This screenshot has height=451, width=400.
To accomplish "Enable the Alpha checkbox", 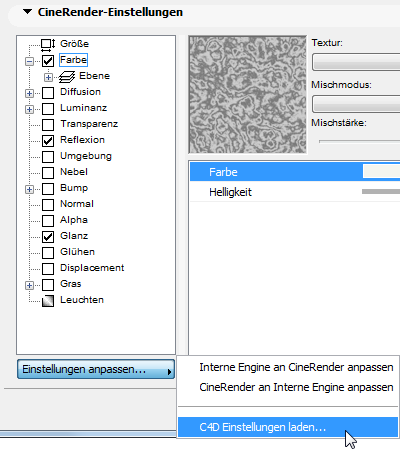I will click(x=48, y=221).
